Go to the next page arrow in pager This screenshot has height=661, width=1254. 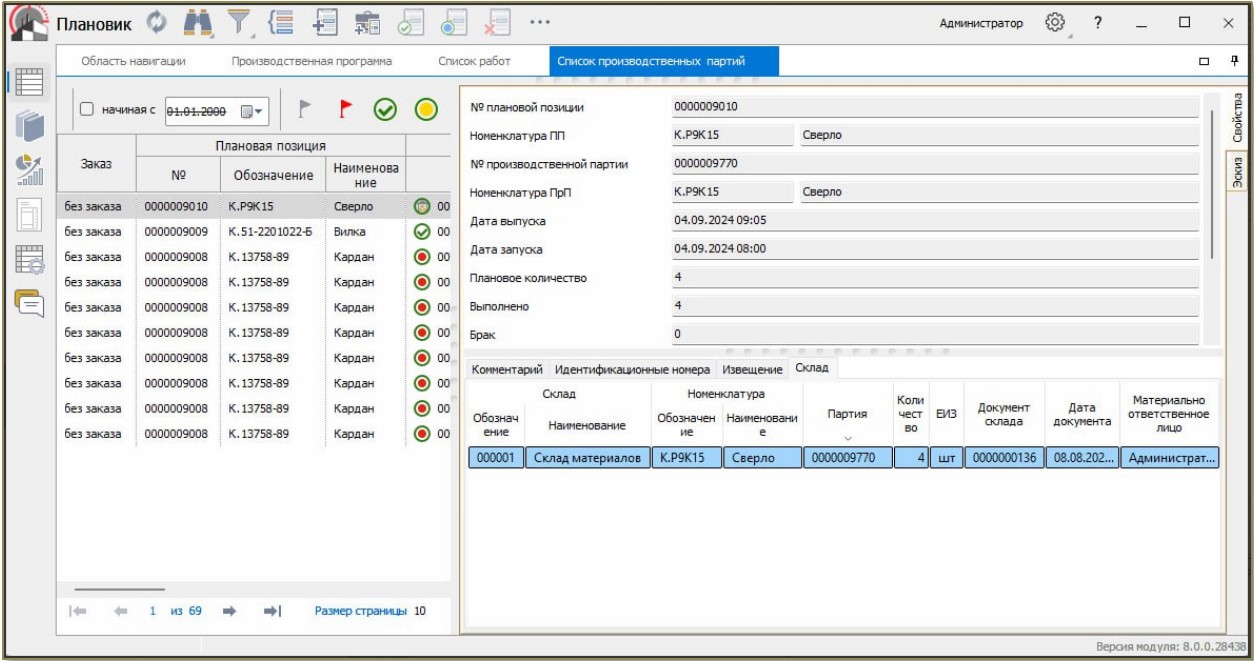pyautogui.click(x=228, y=611)
